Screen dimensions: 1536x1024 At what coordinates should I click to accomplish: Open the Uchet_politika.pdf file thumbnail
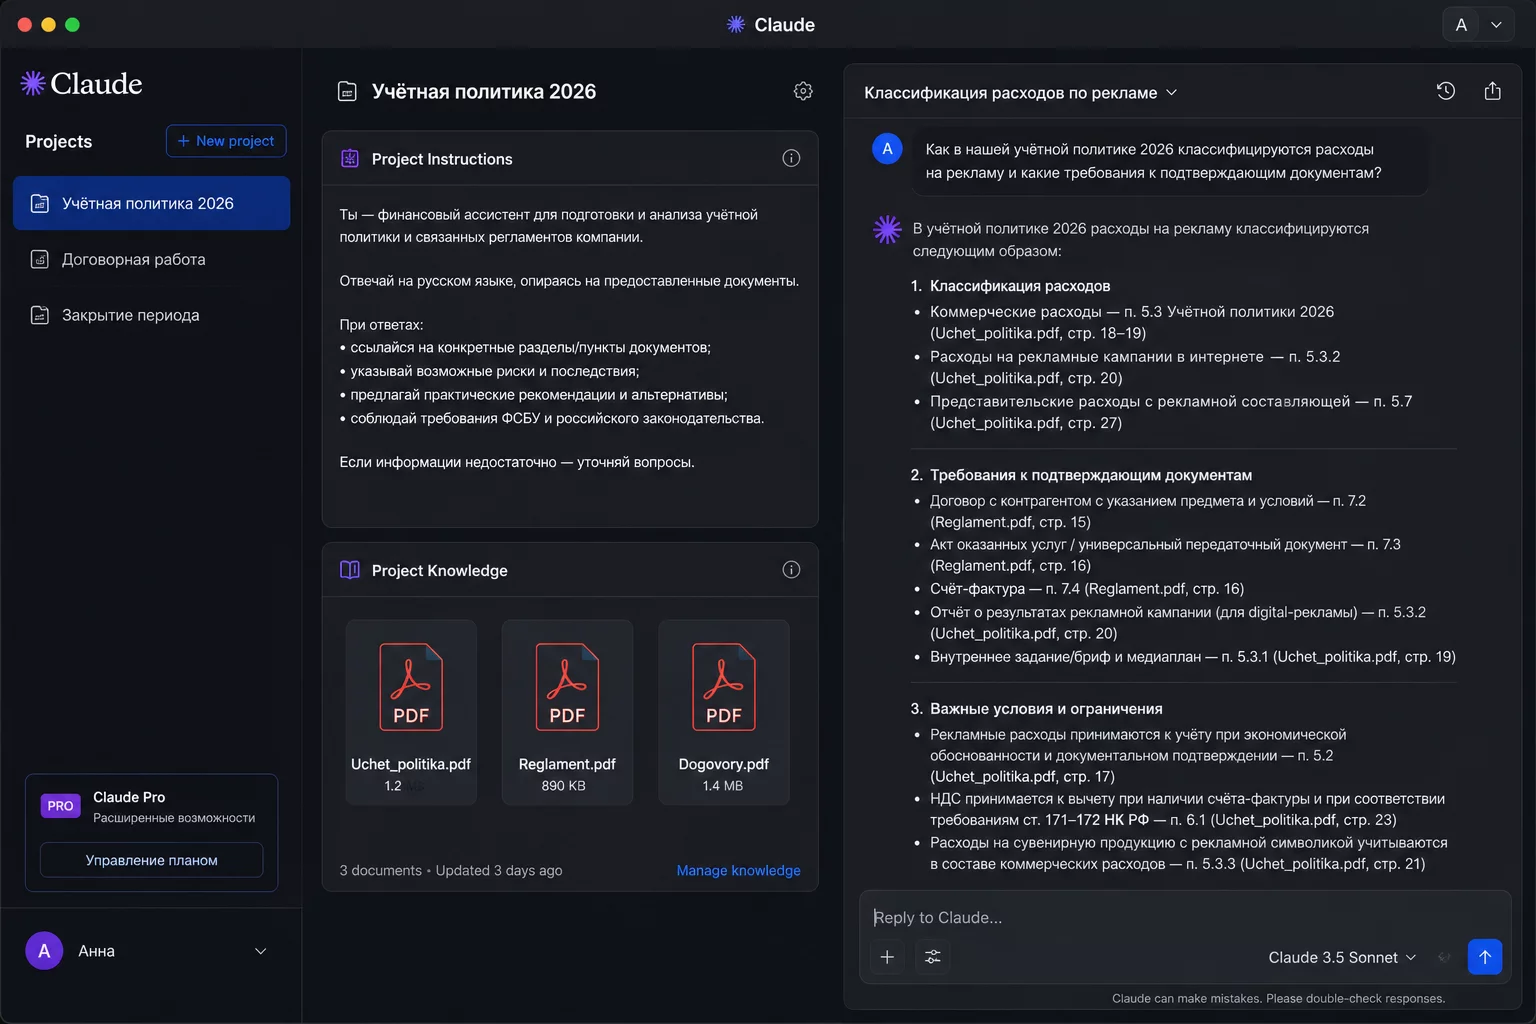(x=411, y=712)
